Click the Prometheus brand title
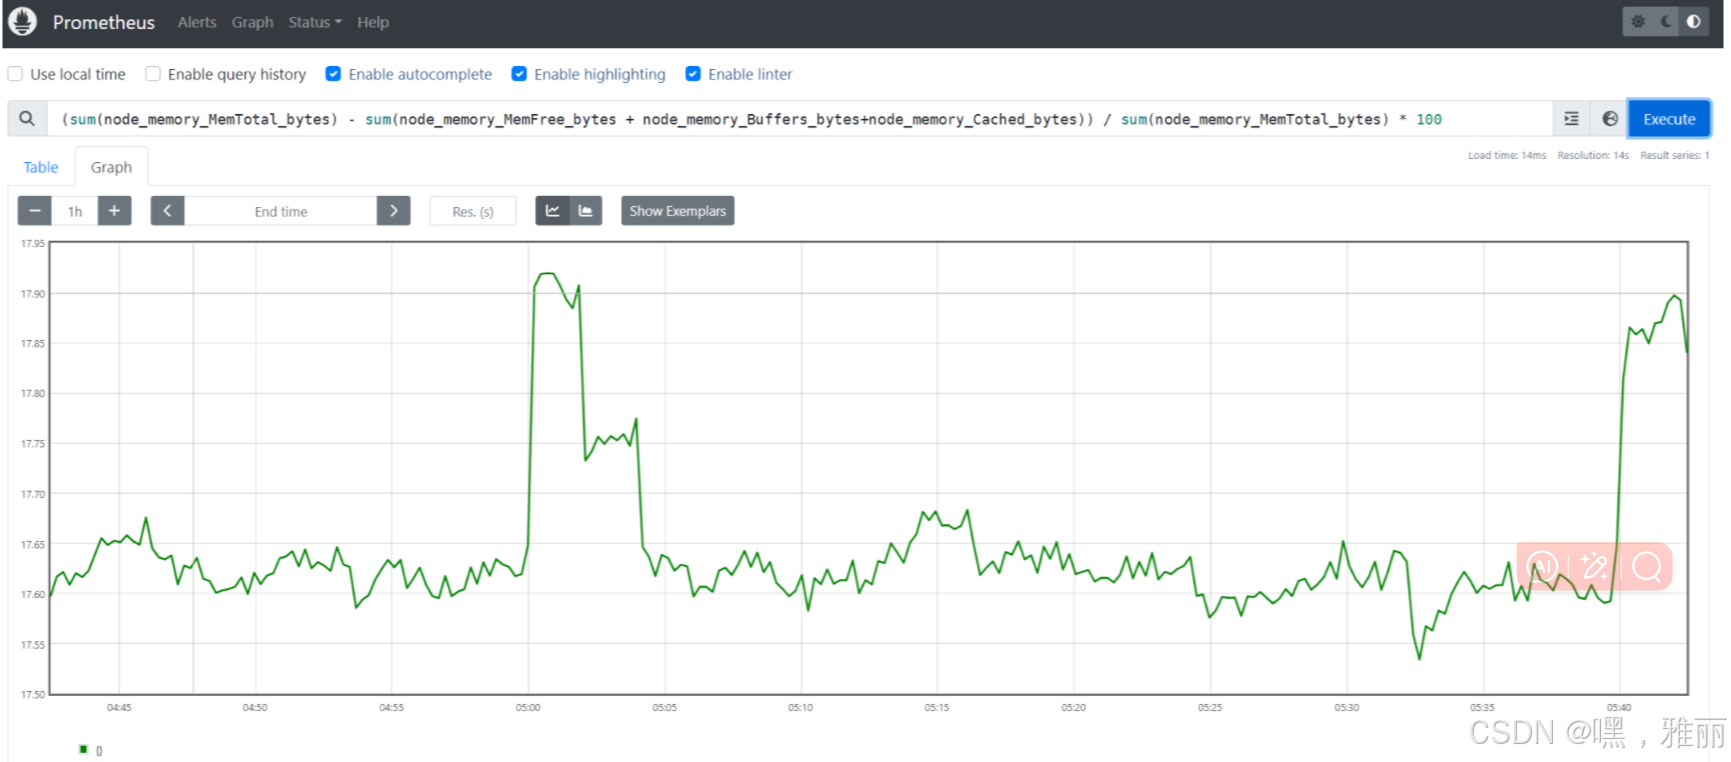 (x=104, y=22)
